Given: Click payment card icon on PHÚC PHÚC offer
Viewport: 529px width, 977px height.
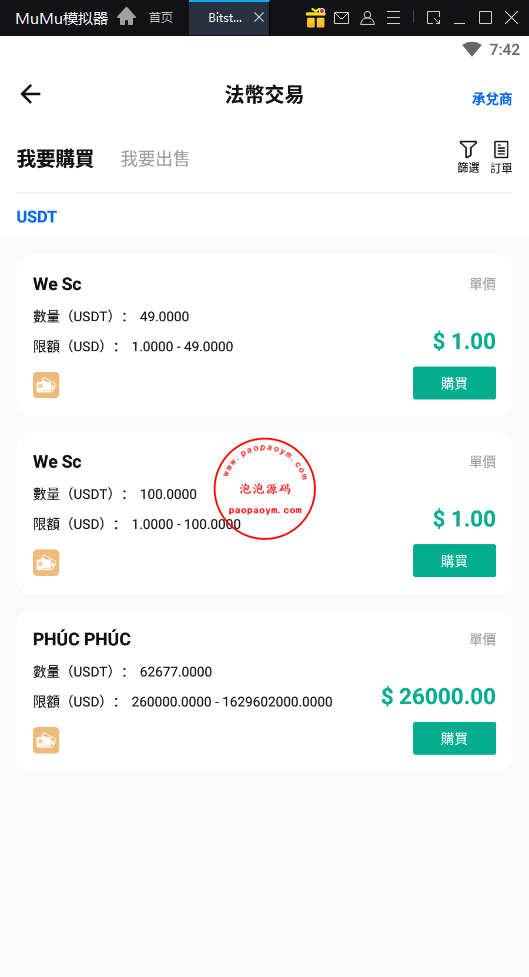Looking at the screenshot, I should (x=46, y=740).
